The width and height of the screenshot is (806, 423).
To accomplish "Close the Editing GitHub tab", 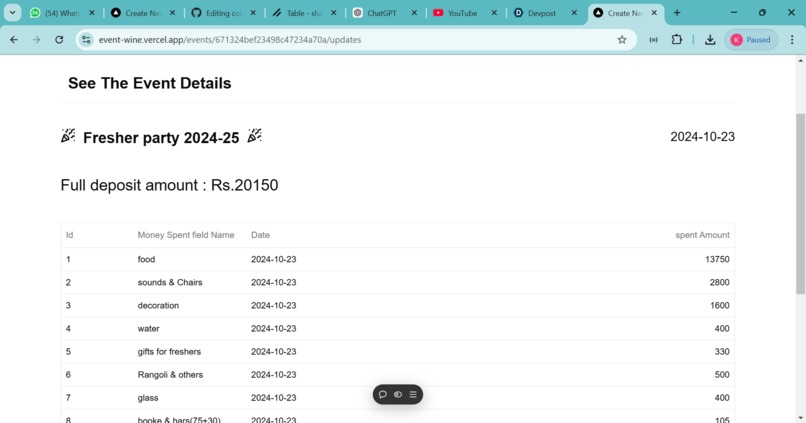I will point(253,13).
